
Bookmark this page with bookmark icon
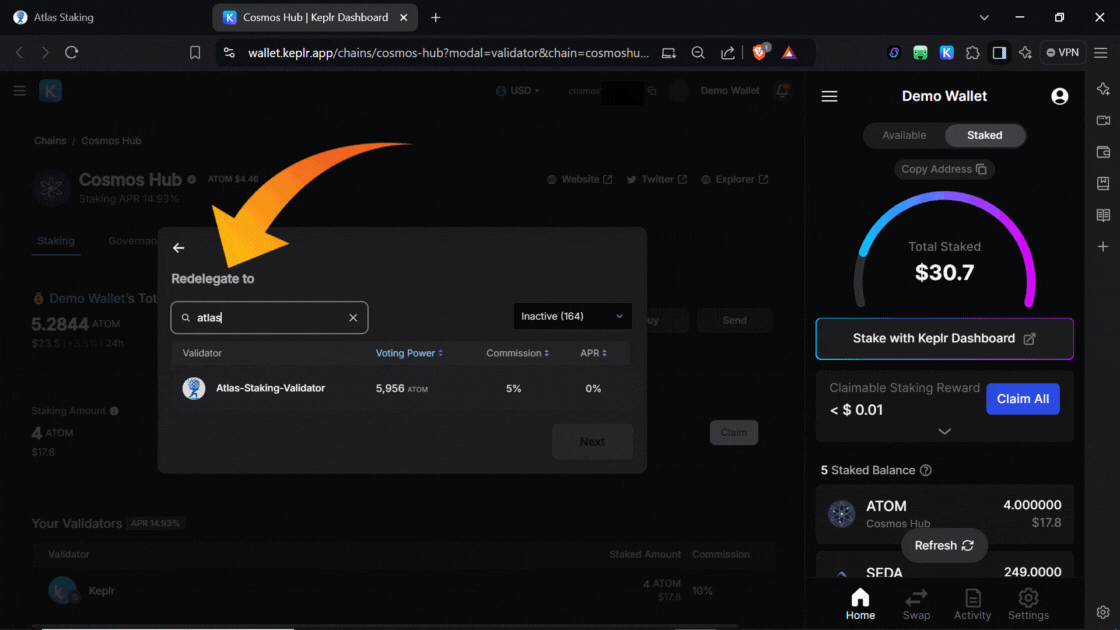(195, 53)
